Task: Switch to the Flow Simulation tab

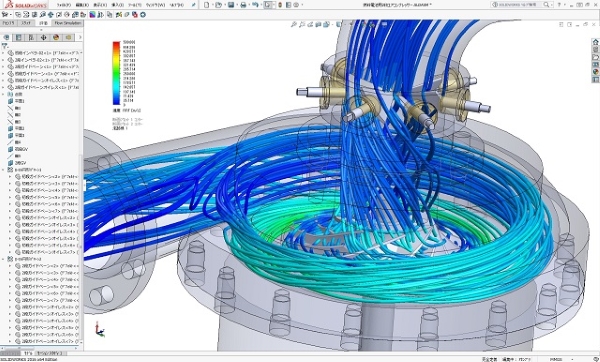Action: pos(68,23)
